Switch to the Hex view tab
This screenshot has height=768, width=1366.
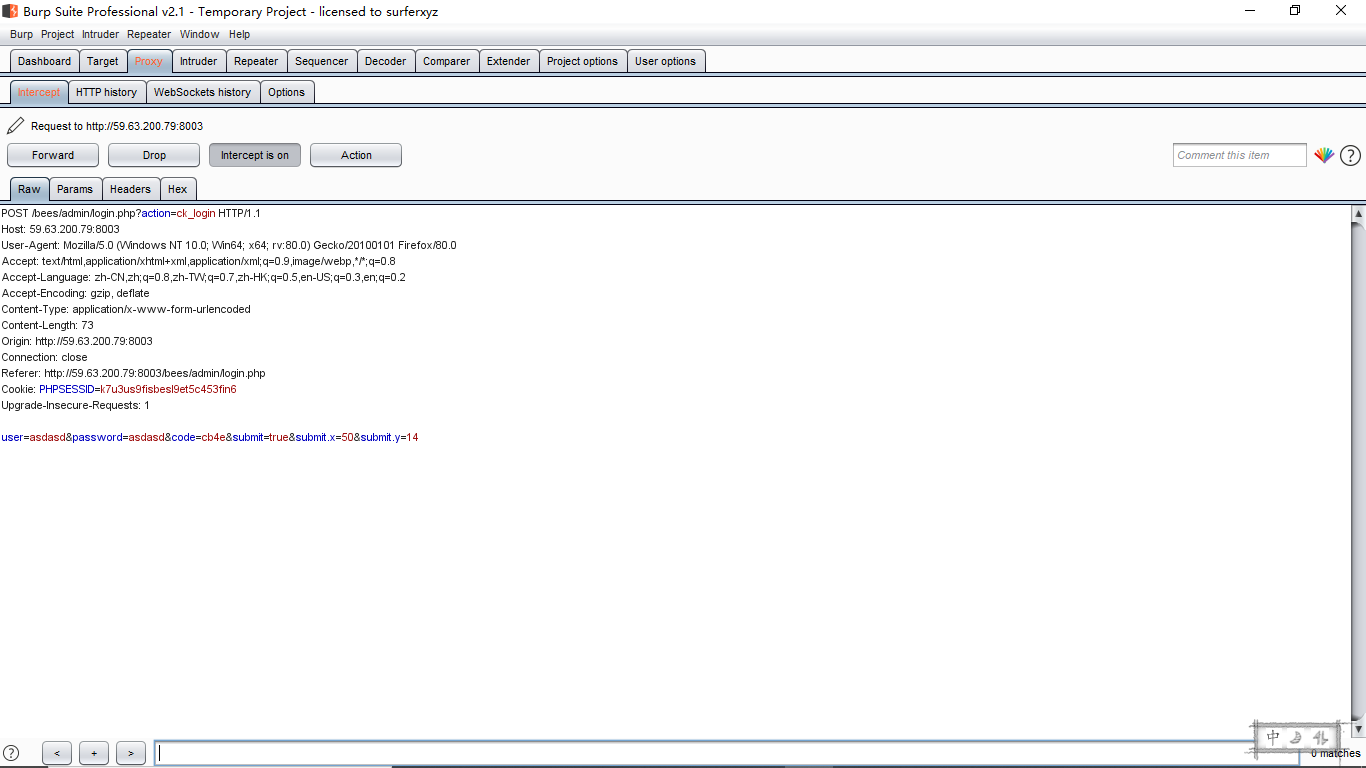(x=177, y=189)
